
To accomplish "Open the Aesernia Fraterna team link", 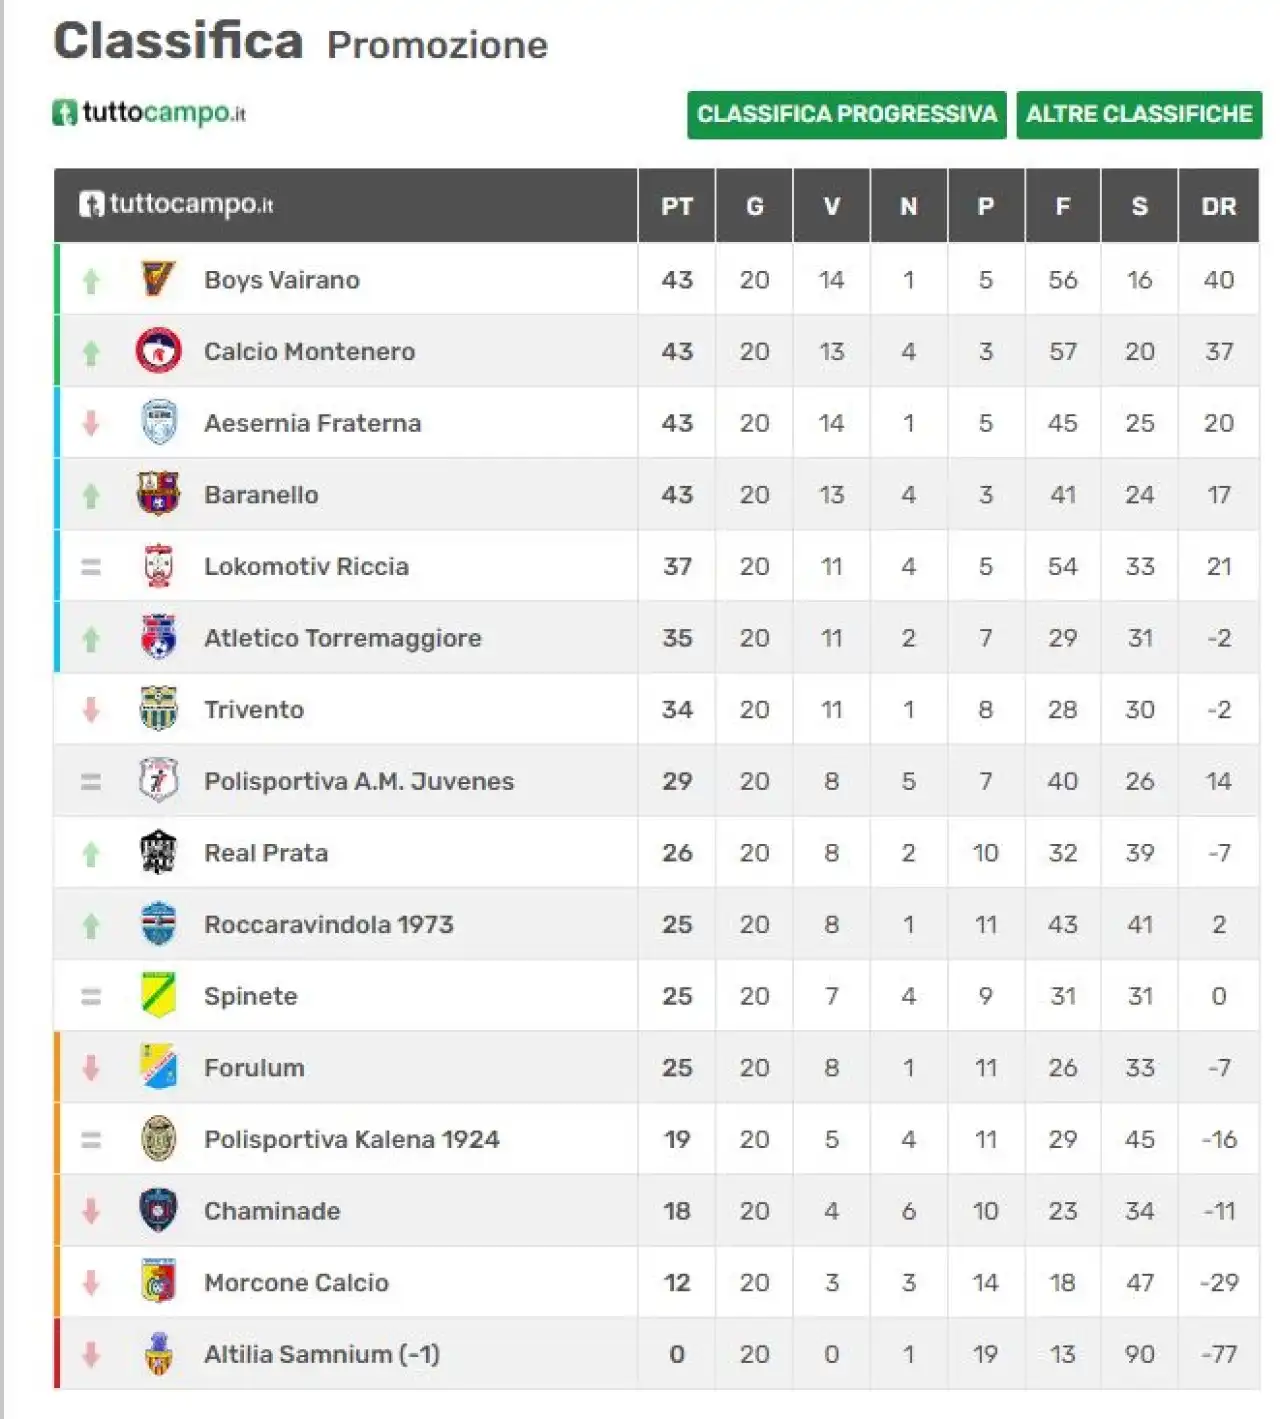I will 312,423.
